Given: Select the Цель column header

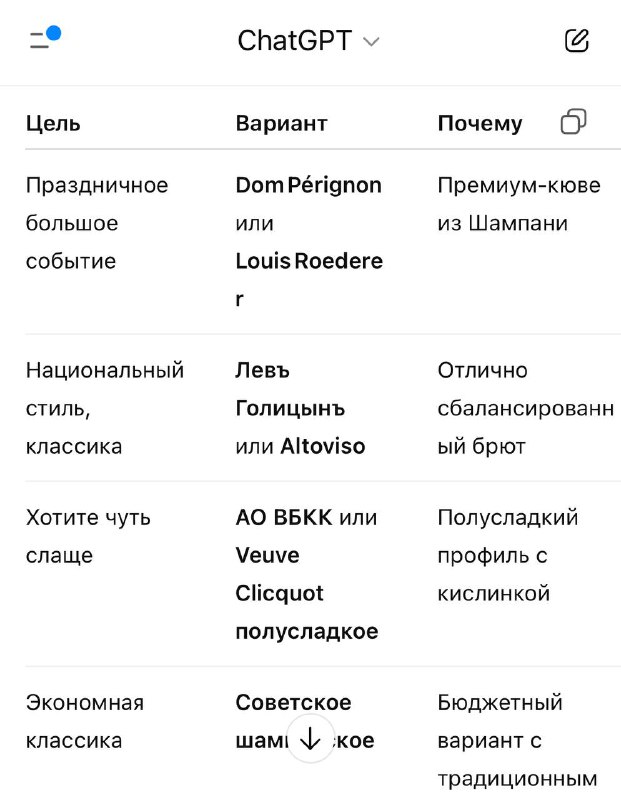Looking at the screenshot, I should 53,123.
